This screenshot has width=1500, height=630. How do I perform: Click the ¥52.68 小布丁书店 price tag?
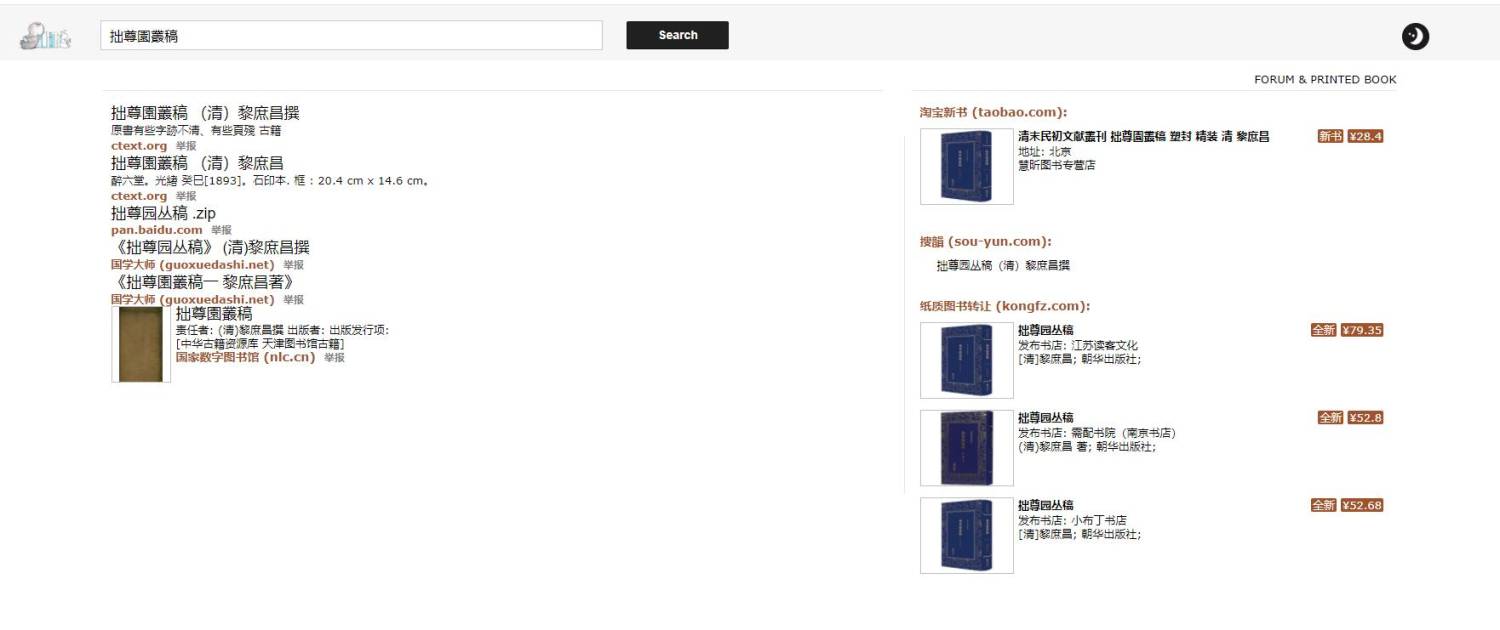[x=1361, y=505]
